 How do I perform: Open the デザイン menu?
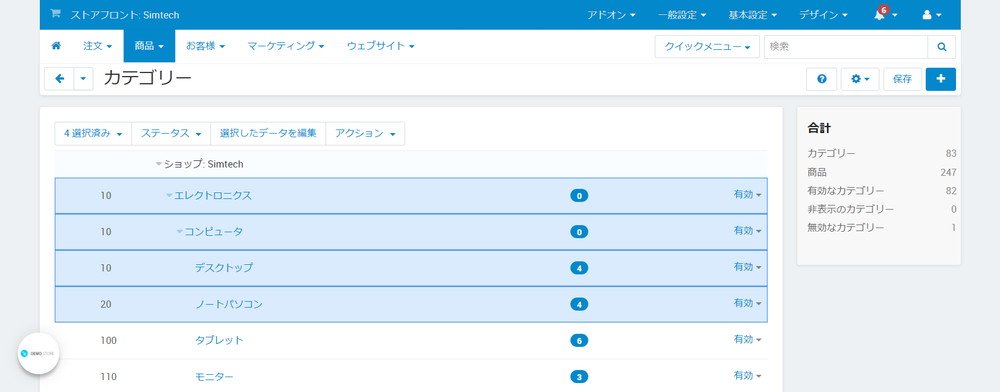(x=823, y=15)
